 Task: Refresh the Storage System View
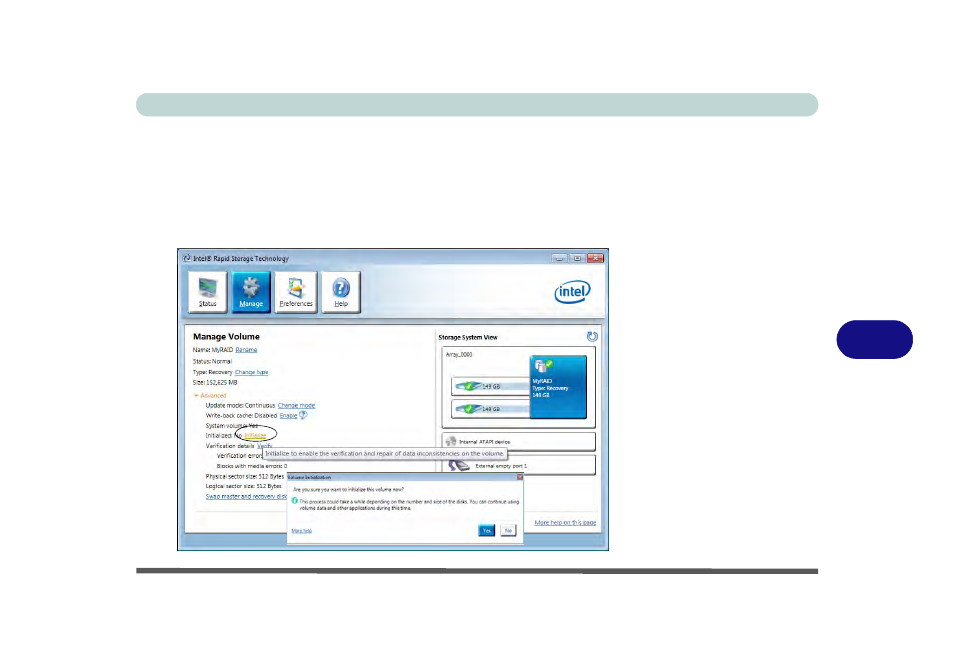pos(592,336)
